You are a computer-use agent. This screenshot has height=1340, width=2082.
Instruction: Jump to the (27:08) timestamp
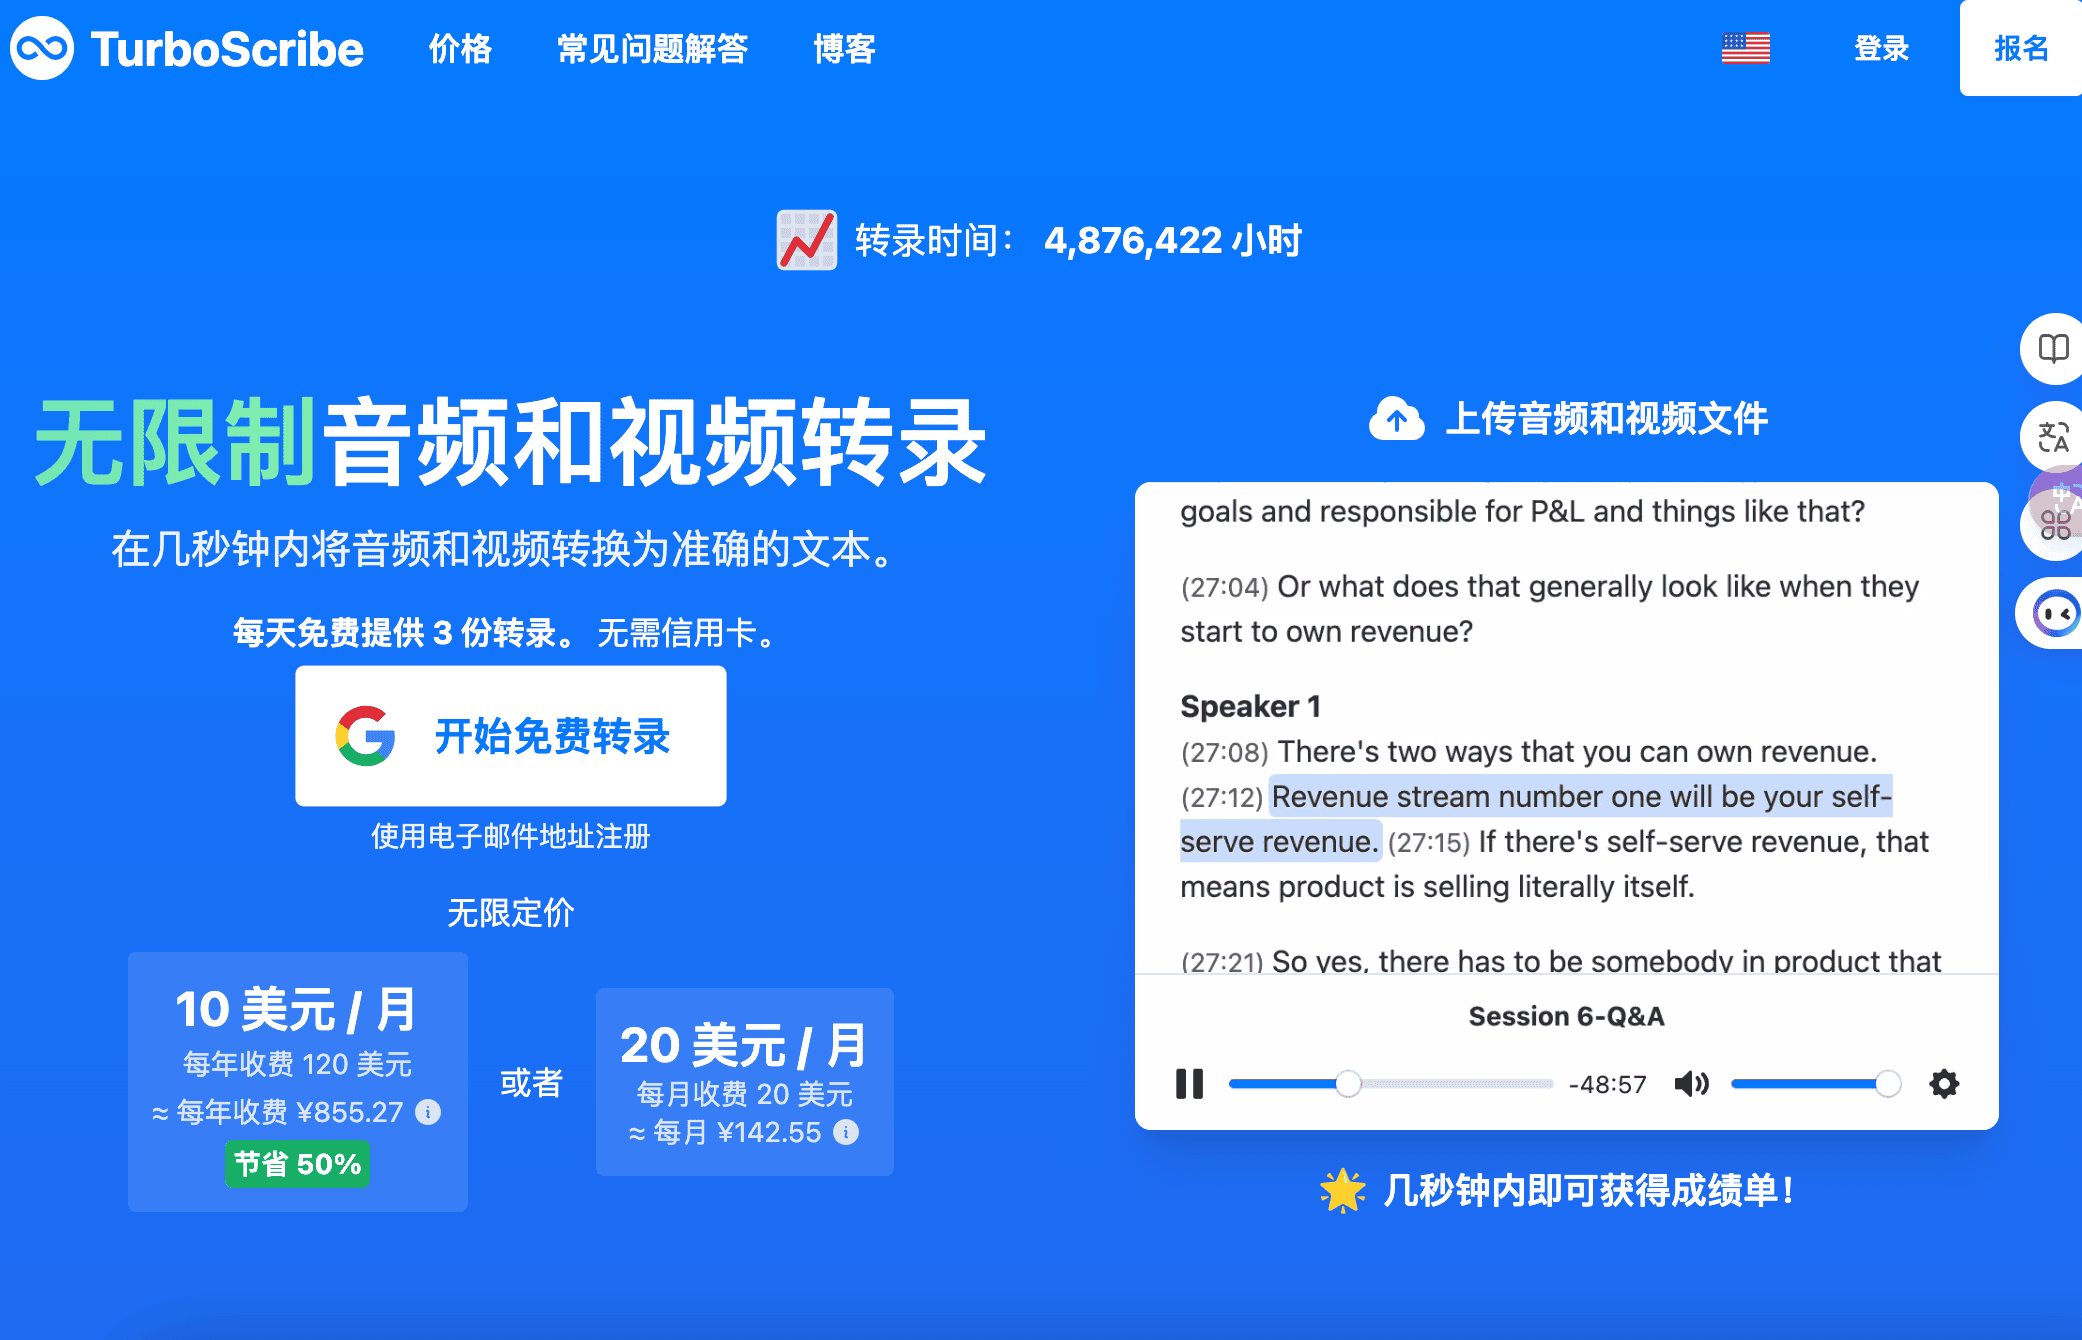click(x=1224, y=752)
